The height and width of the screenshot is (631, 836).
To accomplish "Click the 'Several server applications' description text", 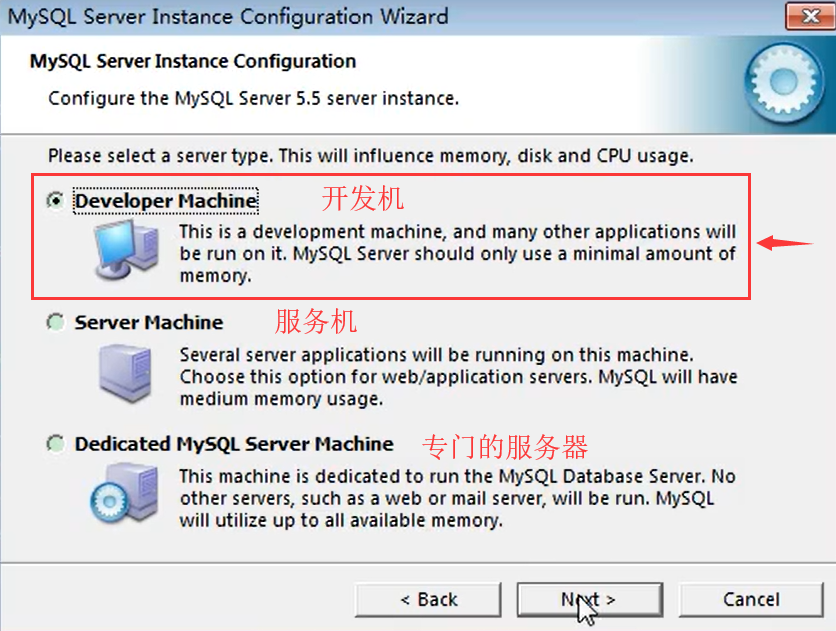I will [459, 377].
